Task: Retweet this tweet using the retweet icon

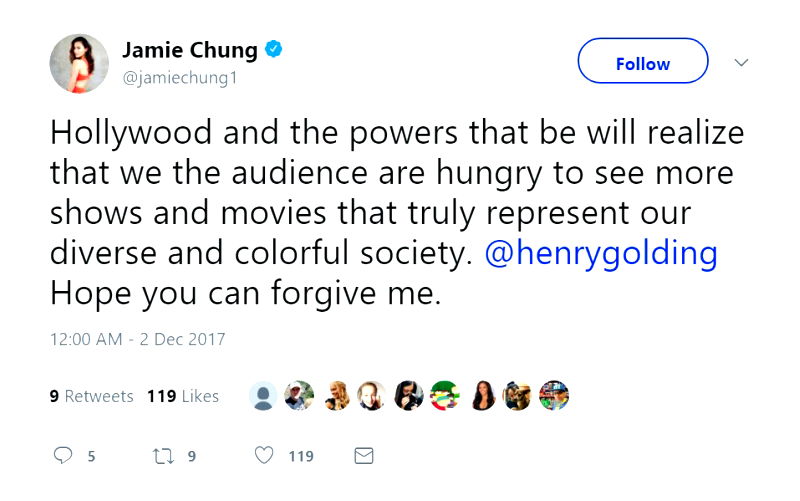Action: tap(162, 456)
